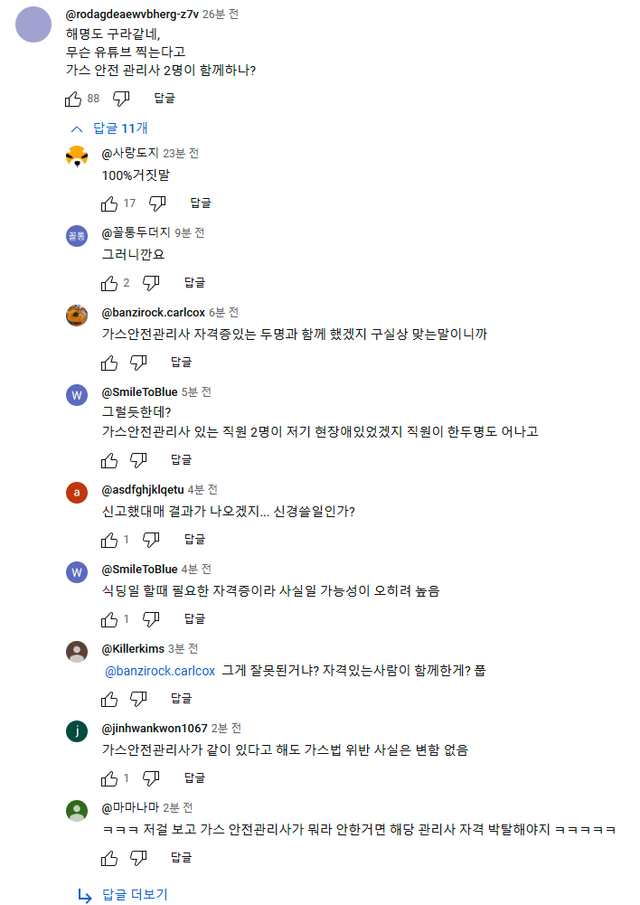Image resolution: width=640 pixels, height=905 pixels.
Task: Click the green avatar of @jinhwankwon1067
Action: tap(77, 730)
